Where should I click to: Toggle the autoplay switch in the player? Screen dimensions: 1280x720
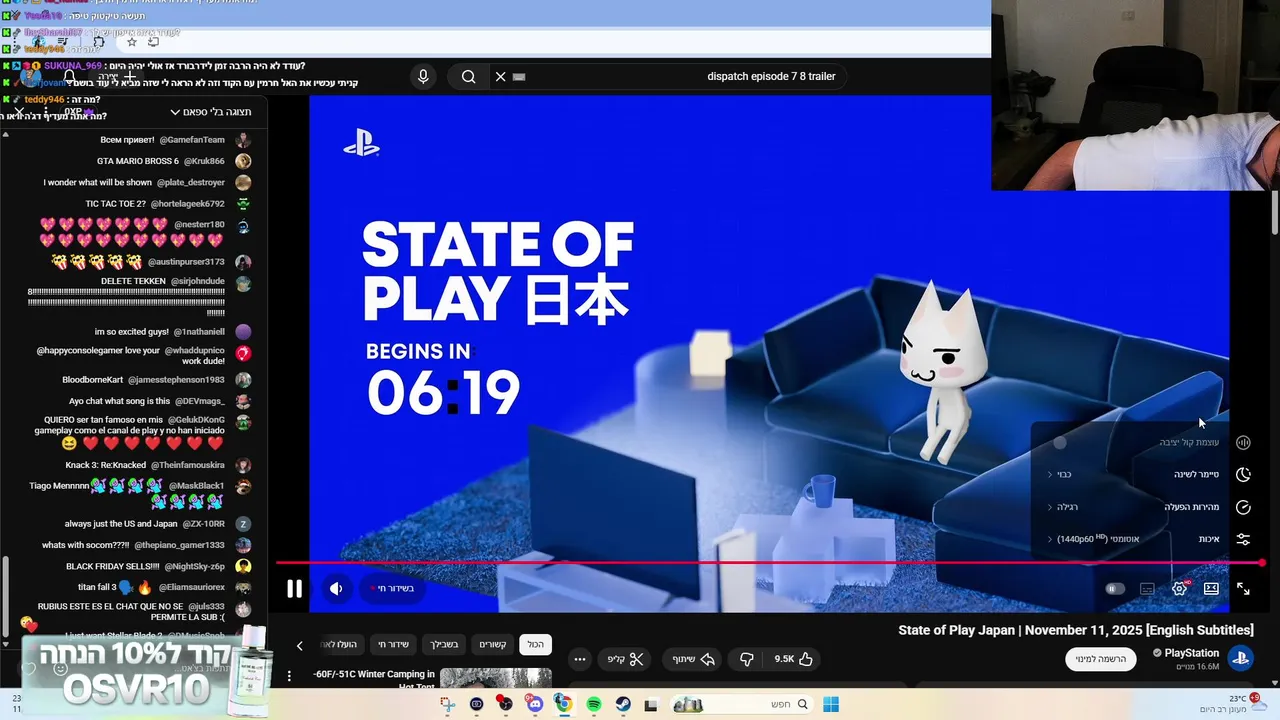(1115, 589)
